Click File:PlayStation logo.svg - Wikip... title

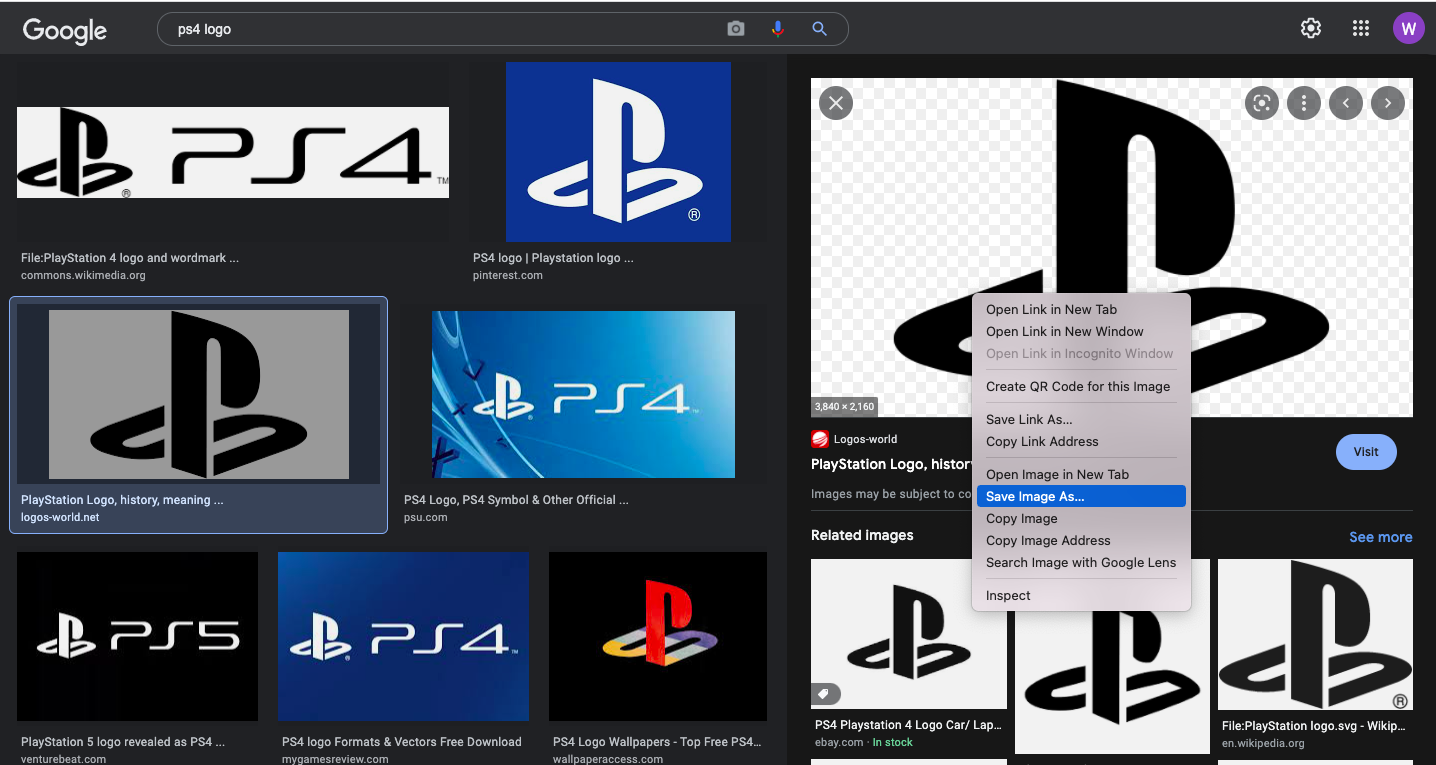[x=1313, y=726]
